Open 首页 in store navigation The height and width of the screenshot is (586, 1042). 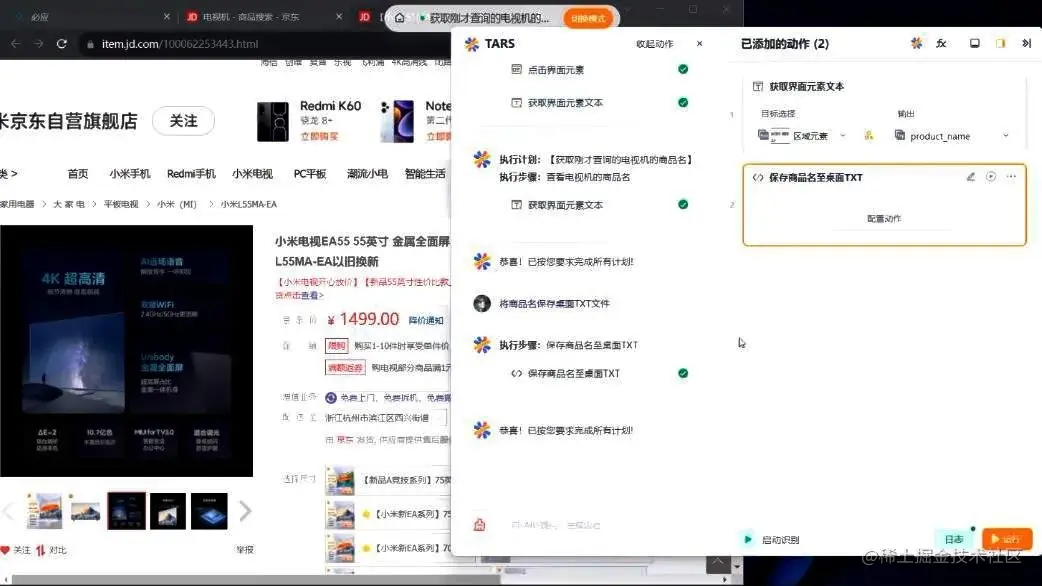coord(78,173)
